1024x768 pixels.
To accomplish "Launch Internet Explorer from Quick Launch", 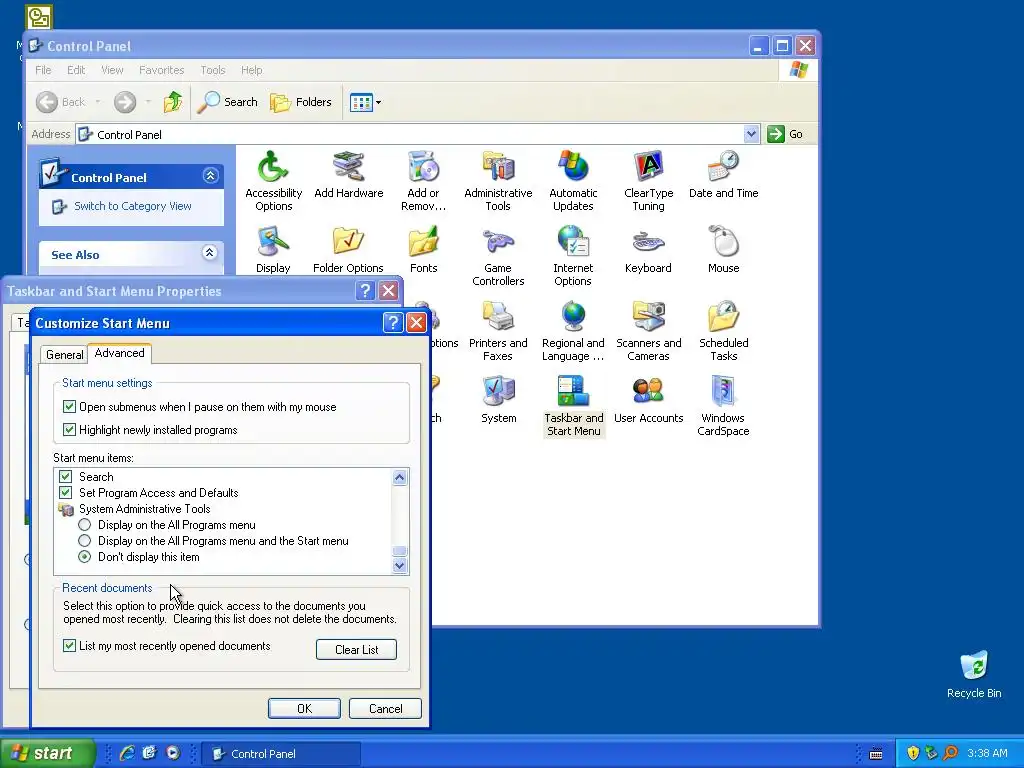I will [x=127, y=753].
